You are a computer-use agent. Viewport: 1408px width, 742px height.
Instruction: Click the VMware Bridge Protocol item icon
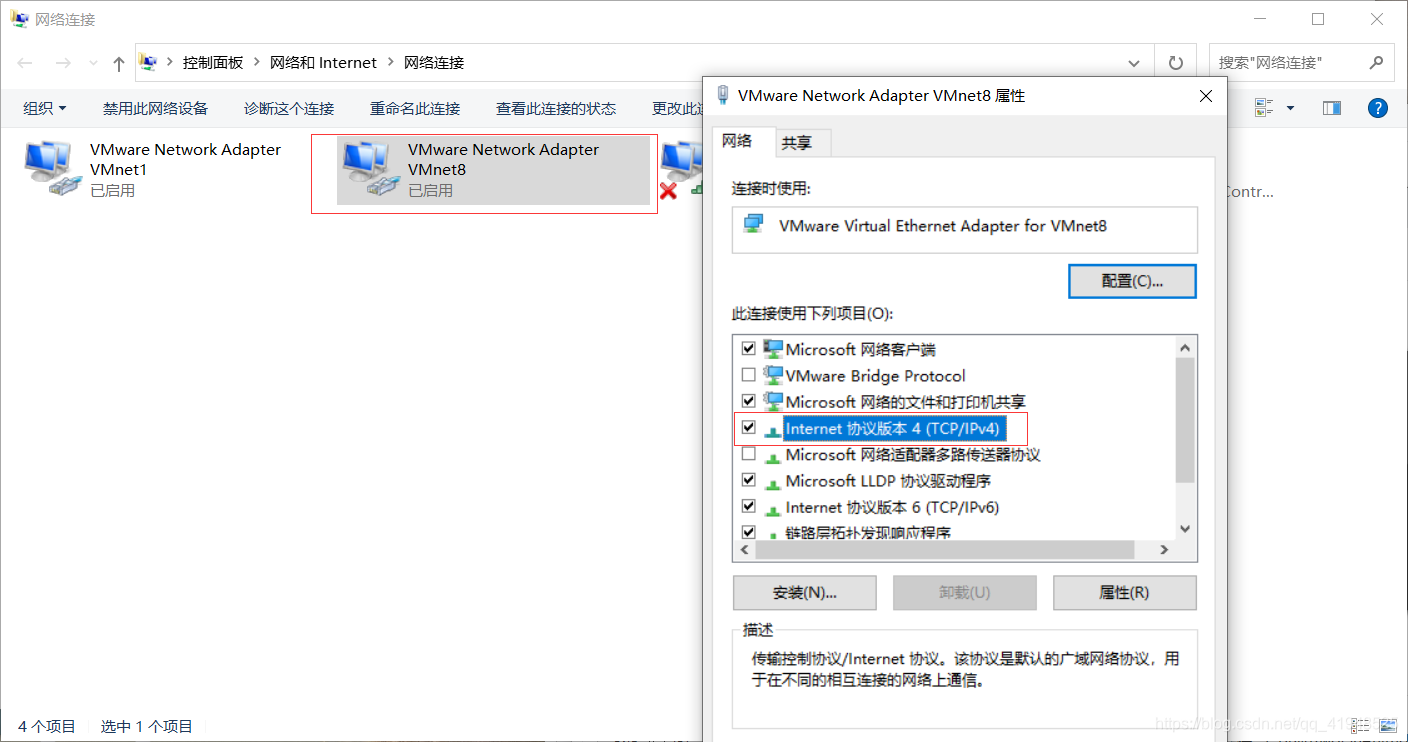pyautogui.click(x=773, y=375)
